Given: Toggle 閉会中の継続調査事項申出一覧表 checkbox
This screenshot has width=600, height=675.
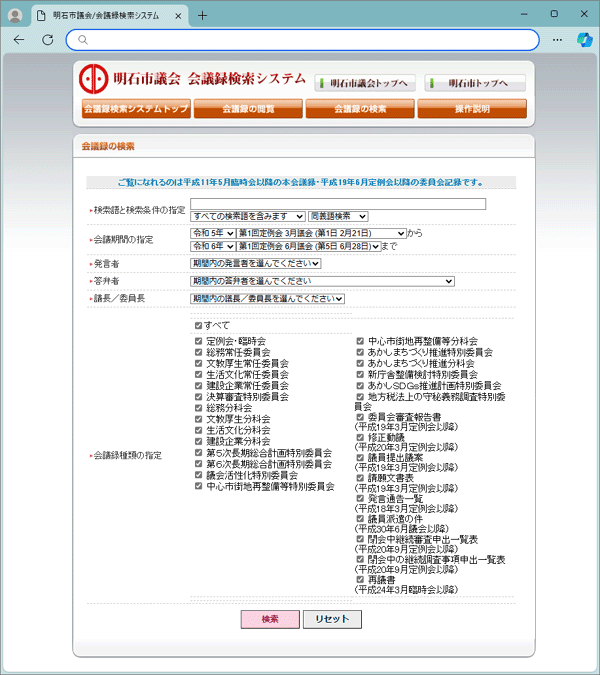Looking at the screenshot, I should (360, 559).
